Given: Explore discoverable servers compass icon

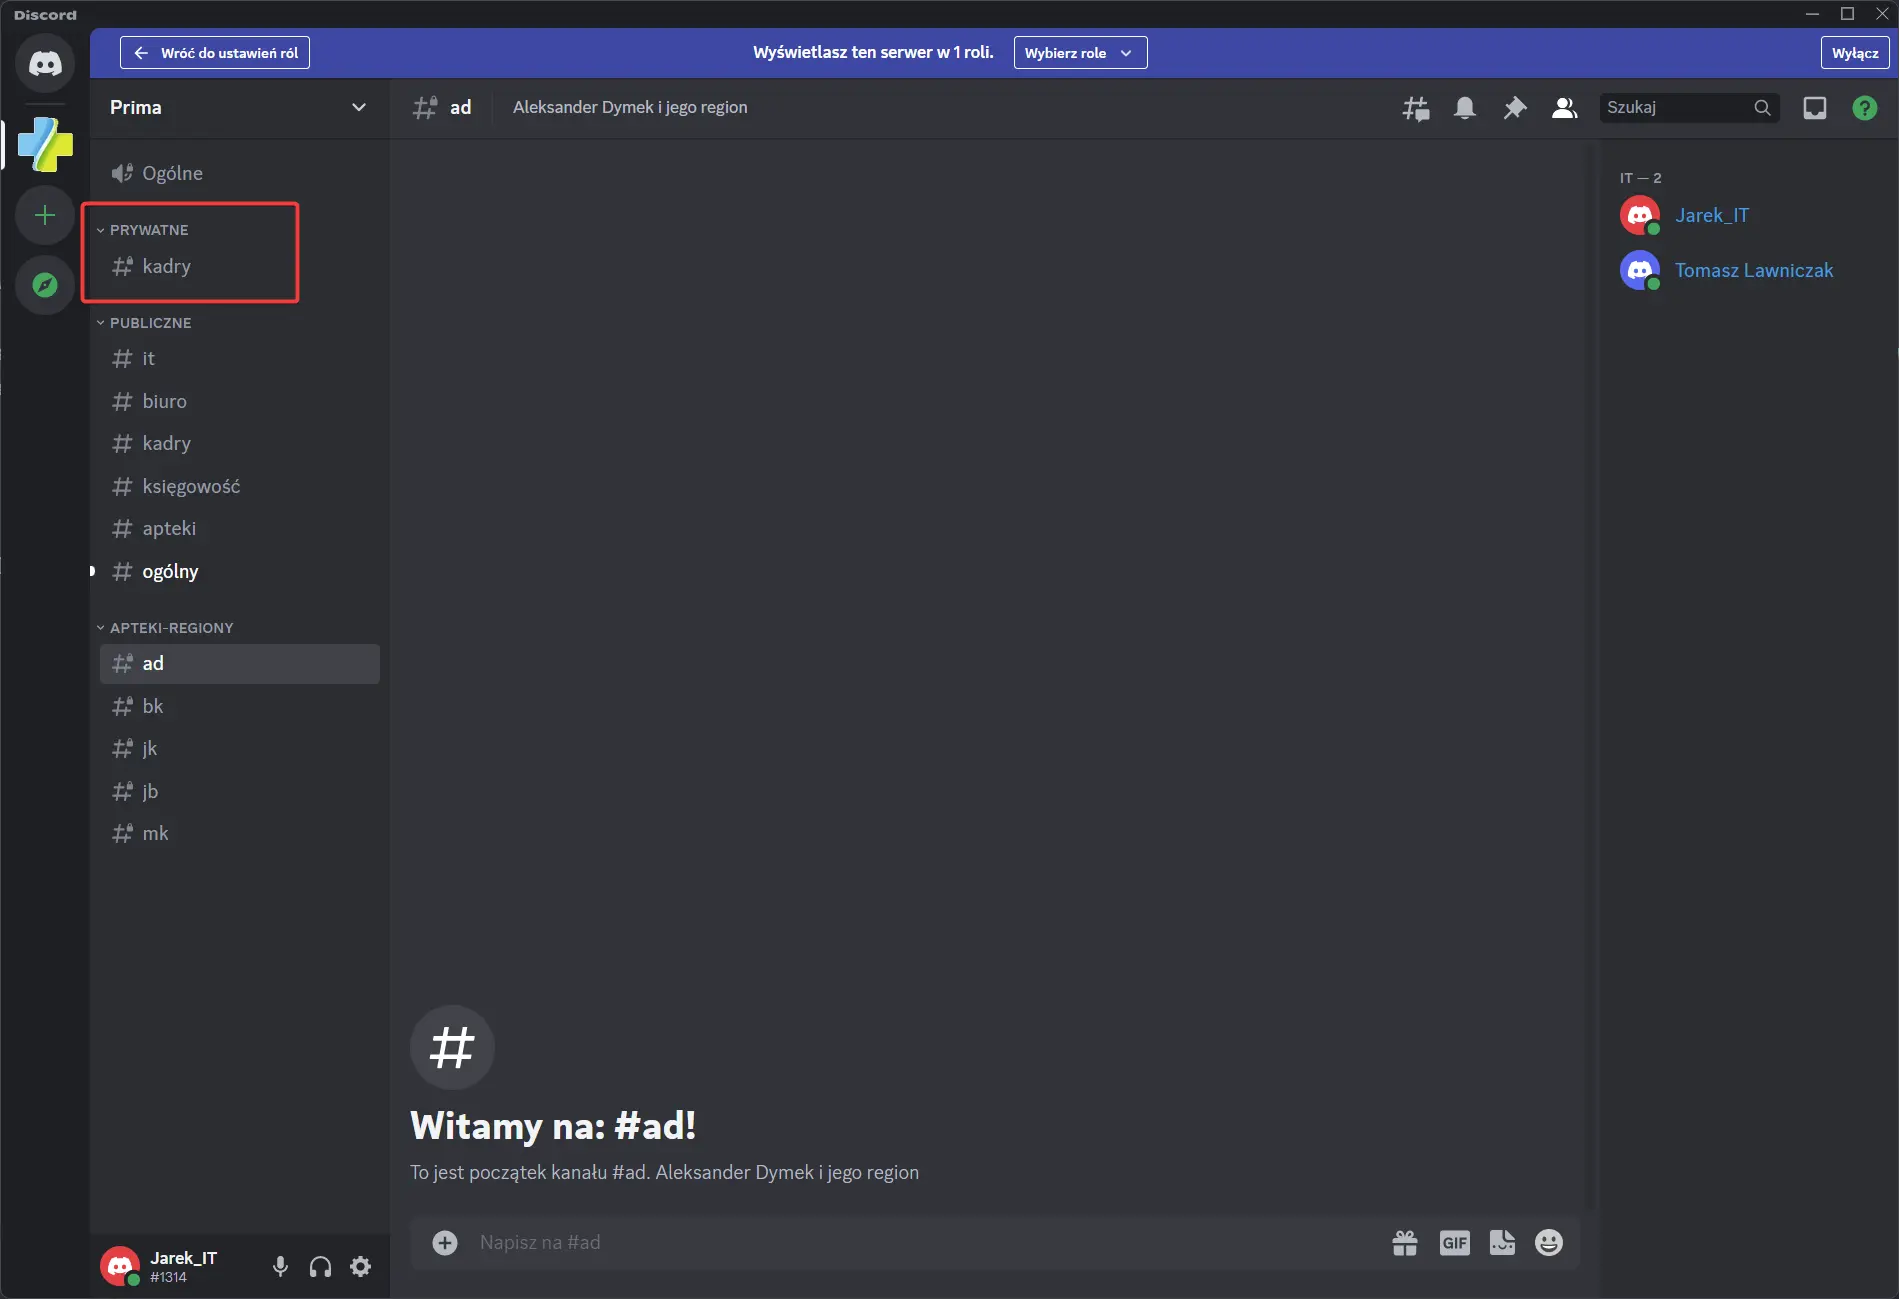Looking at the screenshot, I should [x=45, y=285].
